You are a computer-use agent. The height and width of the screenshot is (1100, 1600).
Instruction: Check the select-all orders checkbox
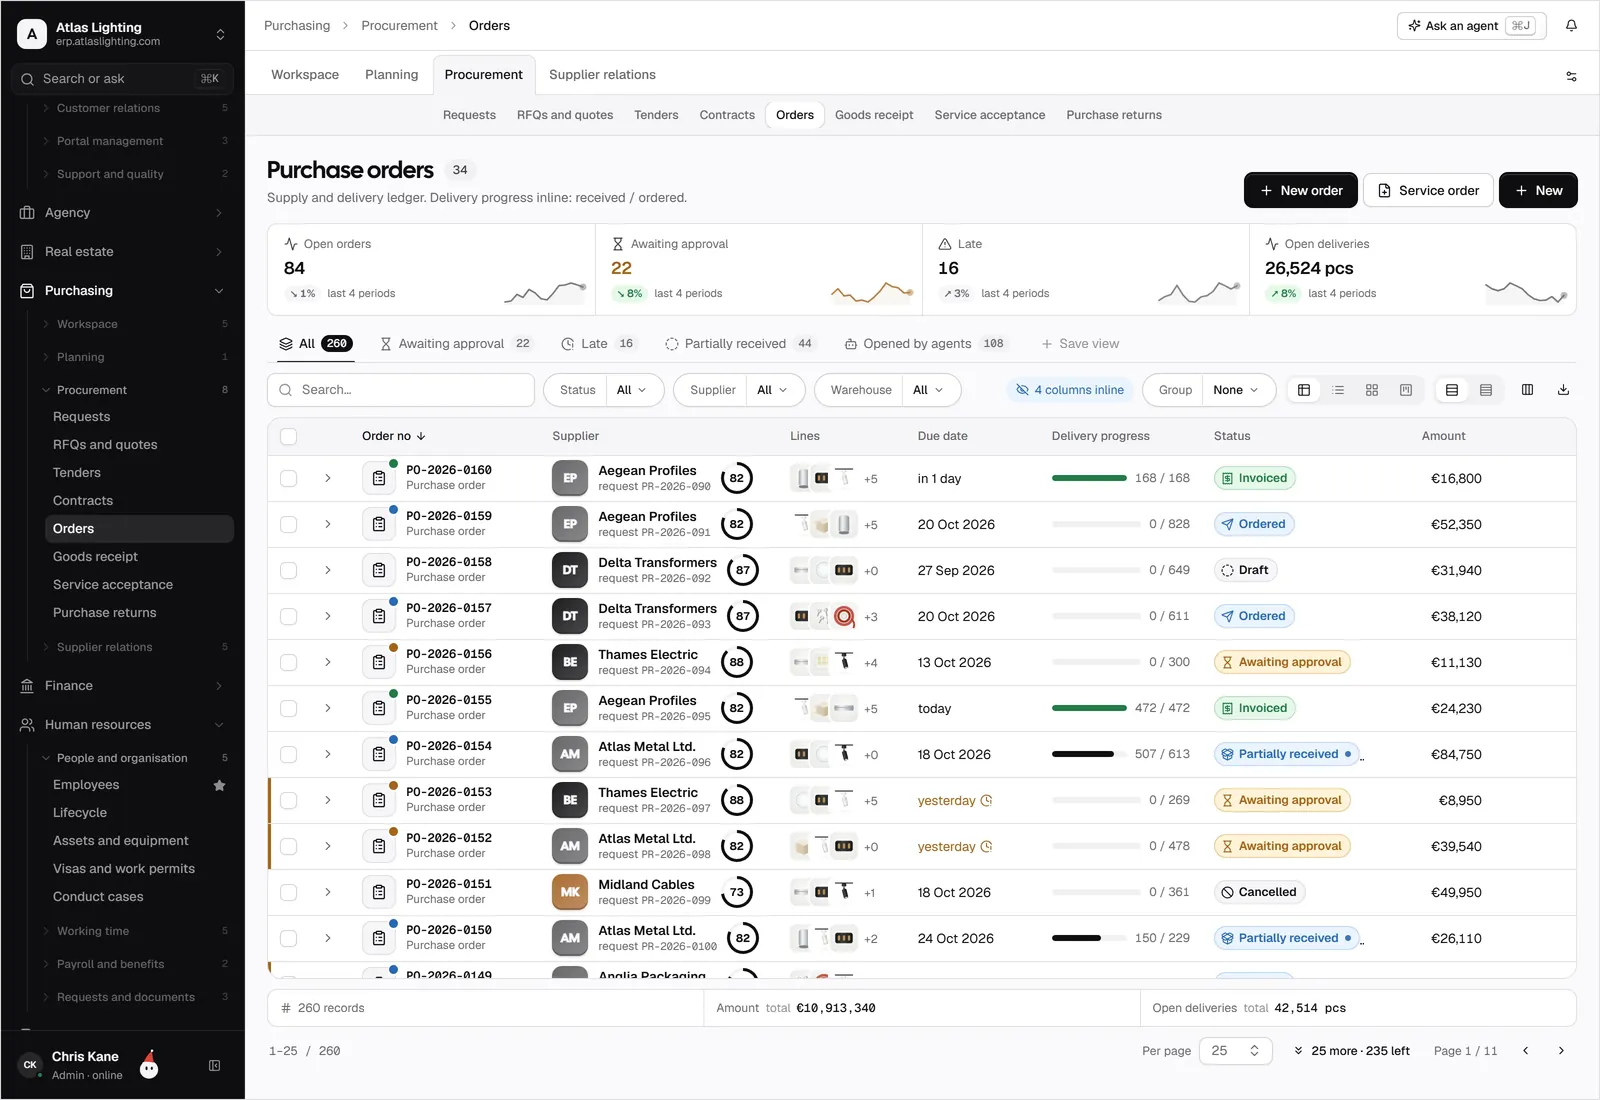(289, 437)
